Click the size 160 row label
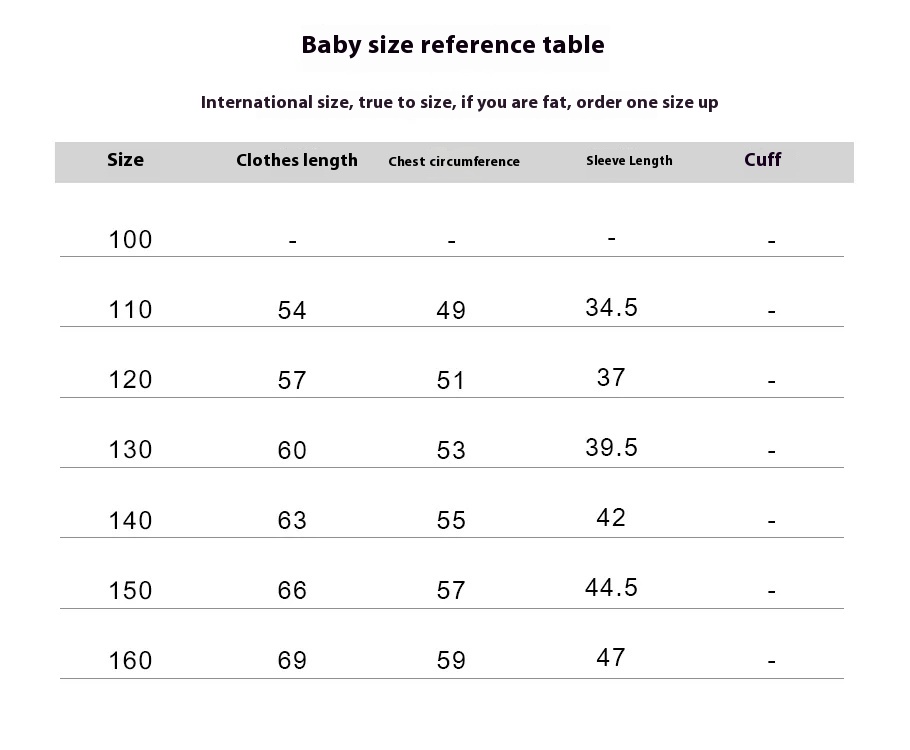Image resolution: width=910 pixels, height=750 pixels. pyautogui.click(x=131, y=661)
